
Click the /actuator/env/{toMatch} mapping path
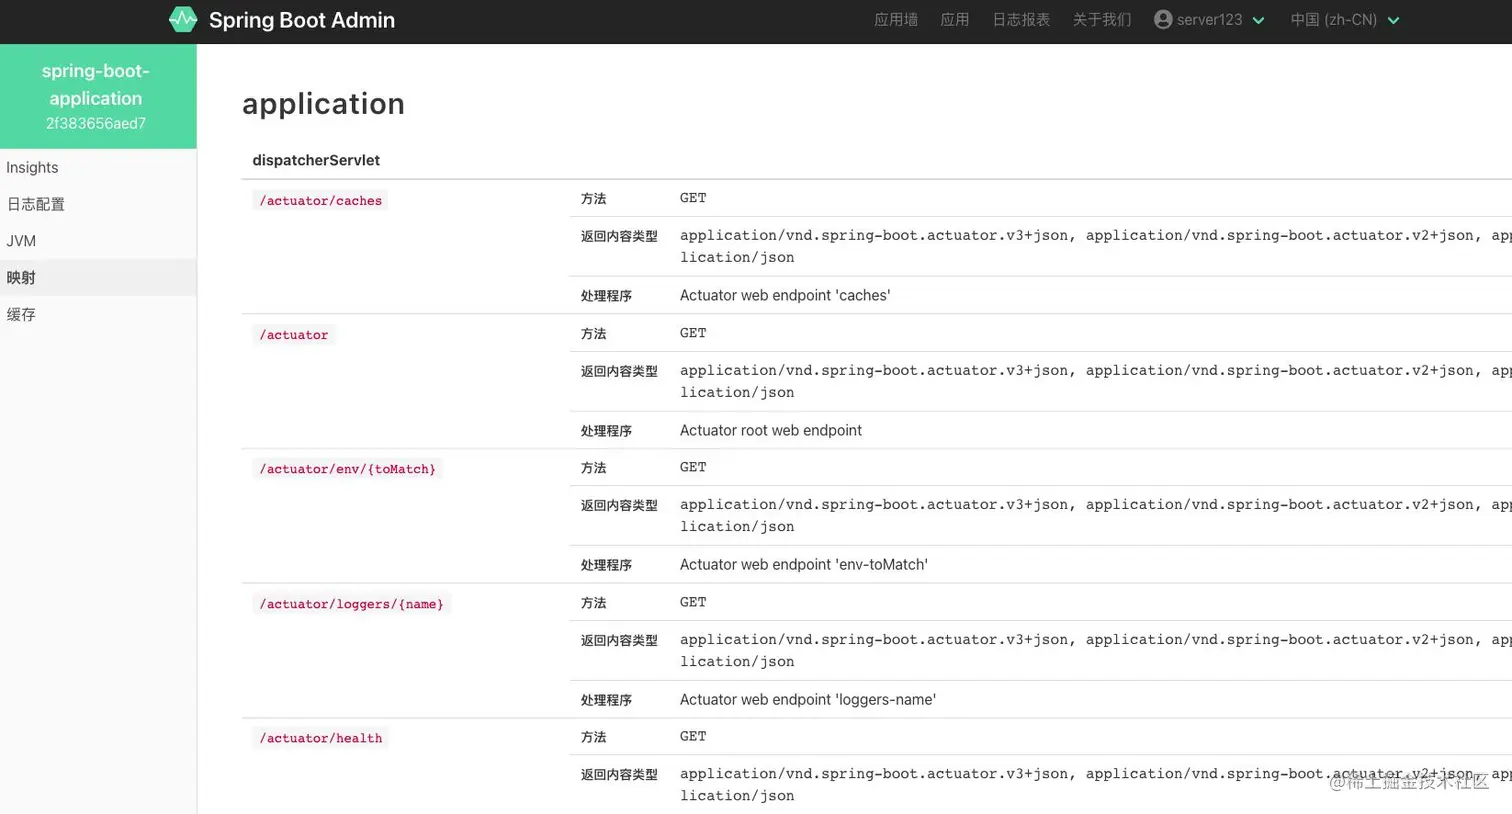point(347,468)
